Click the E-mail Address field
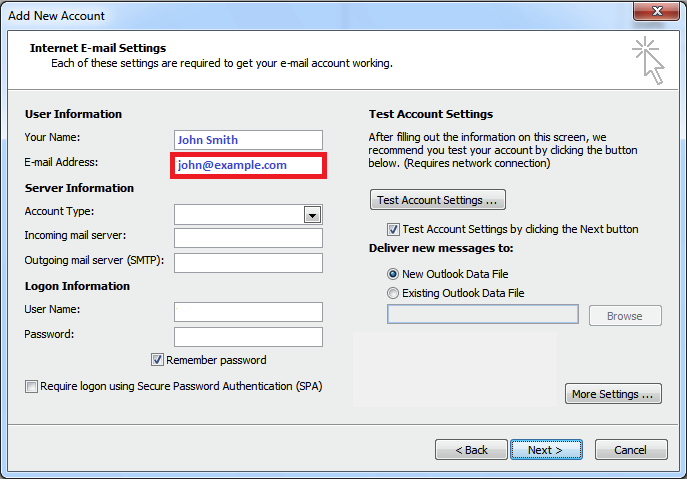Screen dimensions: 687x480 point(248,165)
